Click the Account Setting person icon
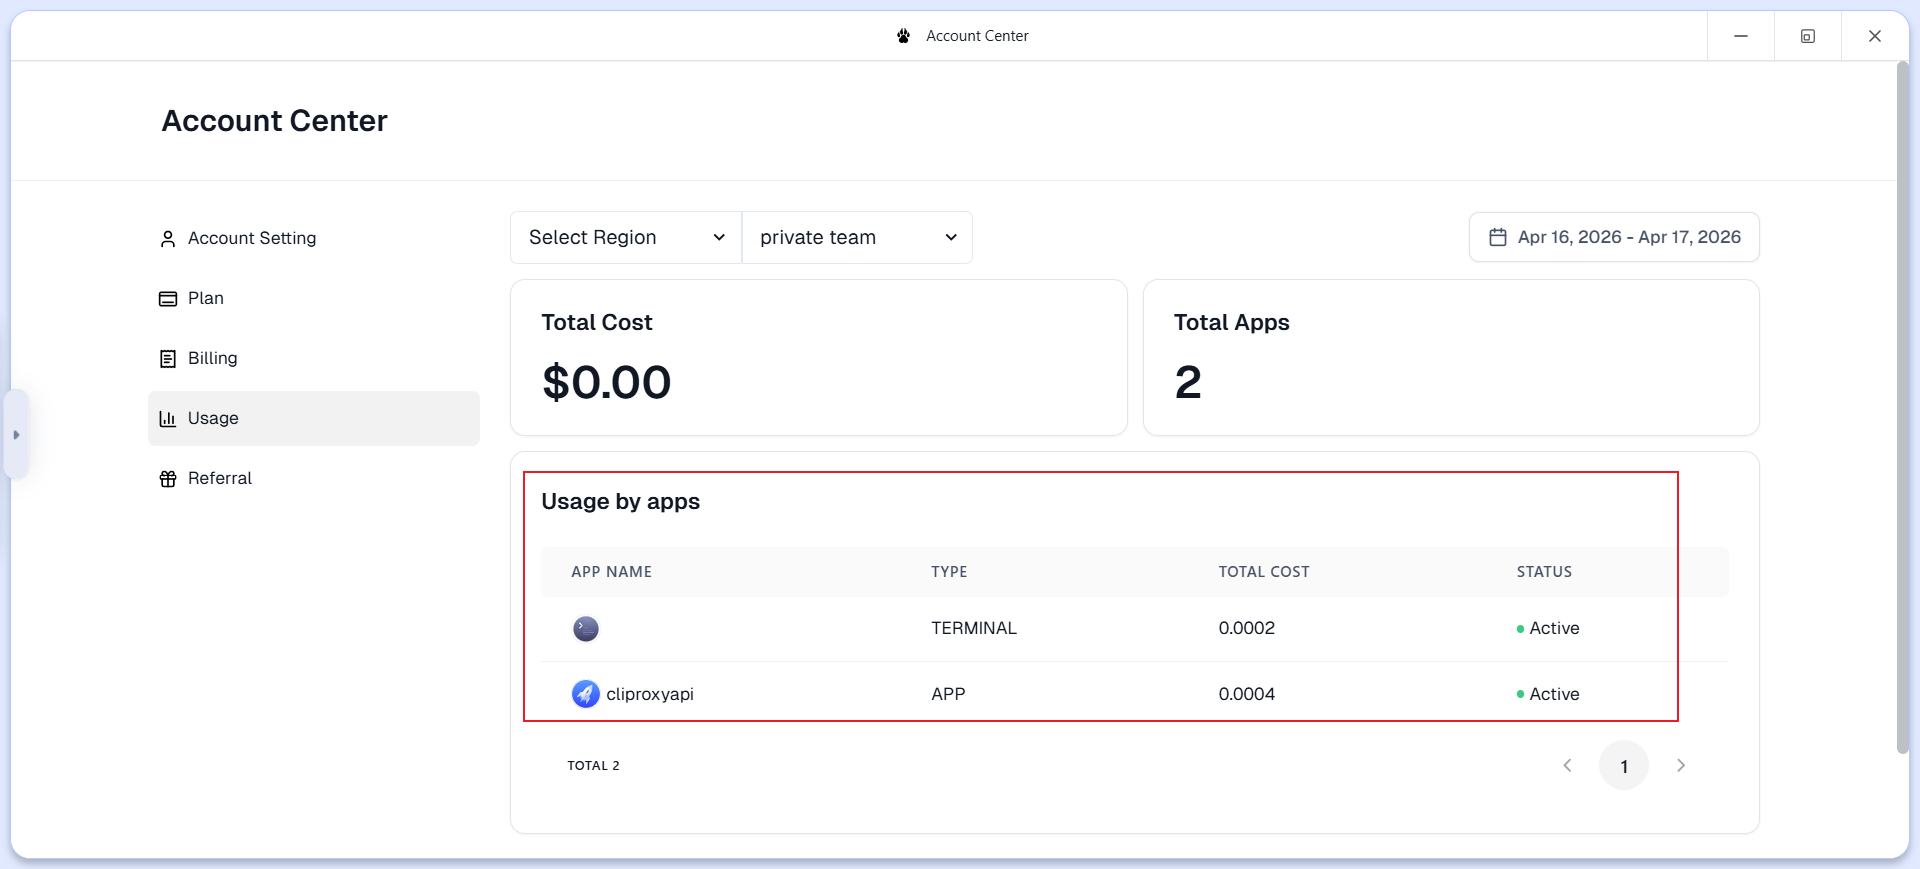1920x869 pixels. [168, 239]
